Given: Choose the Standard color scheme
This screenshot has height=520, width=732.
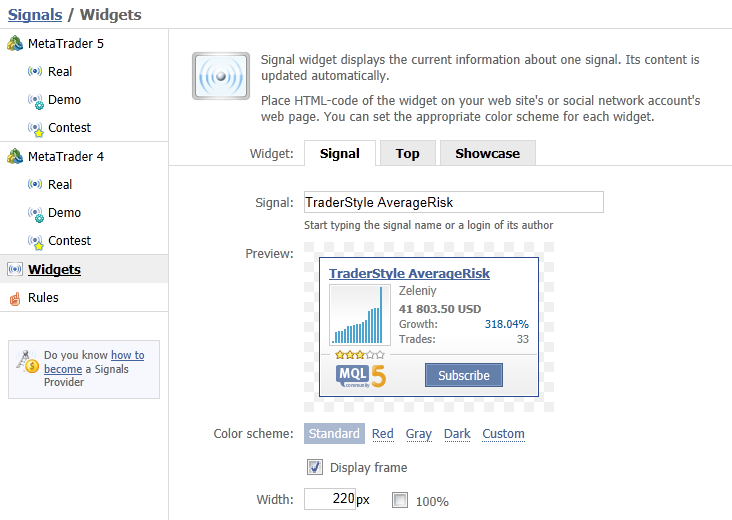Looking at the screenshot, I should pos(334,433).
